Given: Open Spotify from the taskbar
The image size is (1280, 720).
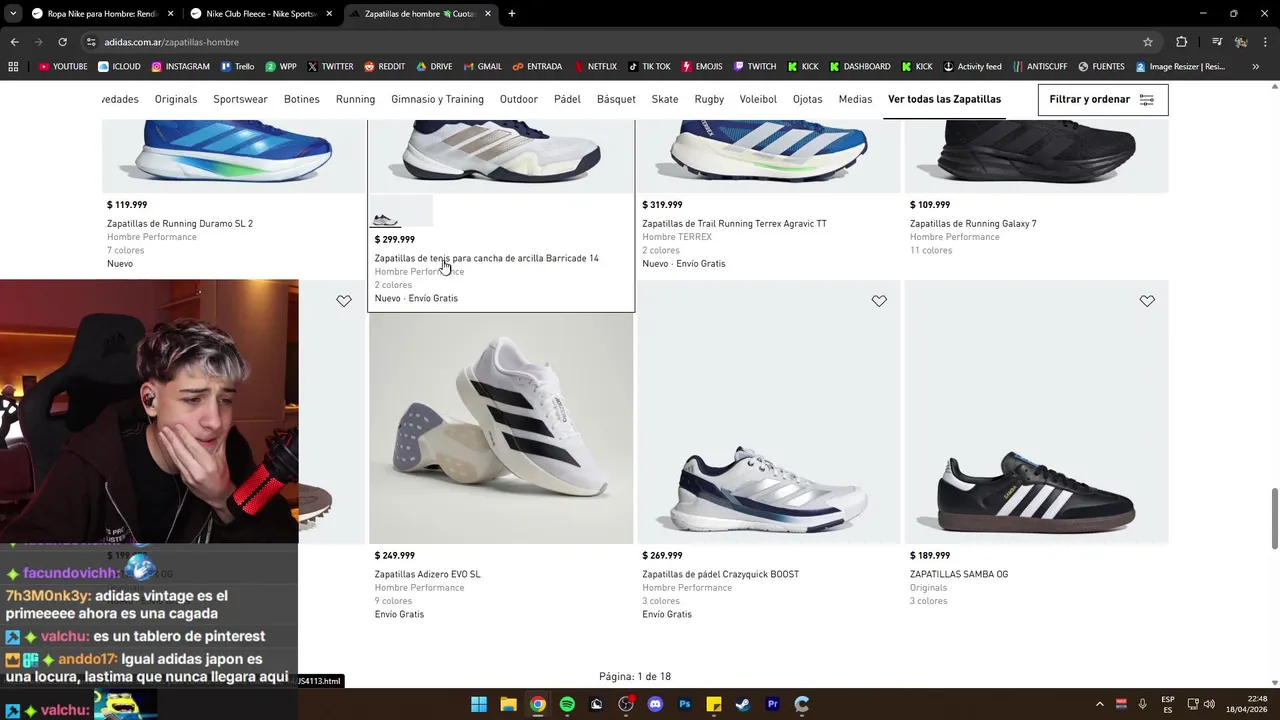Looking at the screenshot, I should (x=567, y=704).
